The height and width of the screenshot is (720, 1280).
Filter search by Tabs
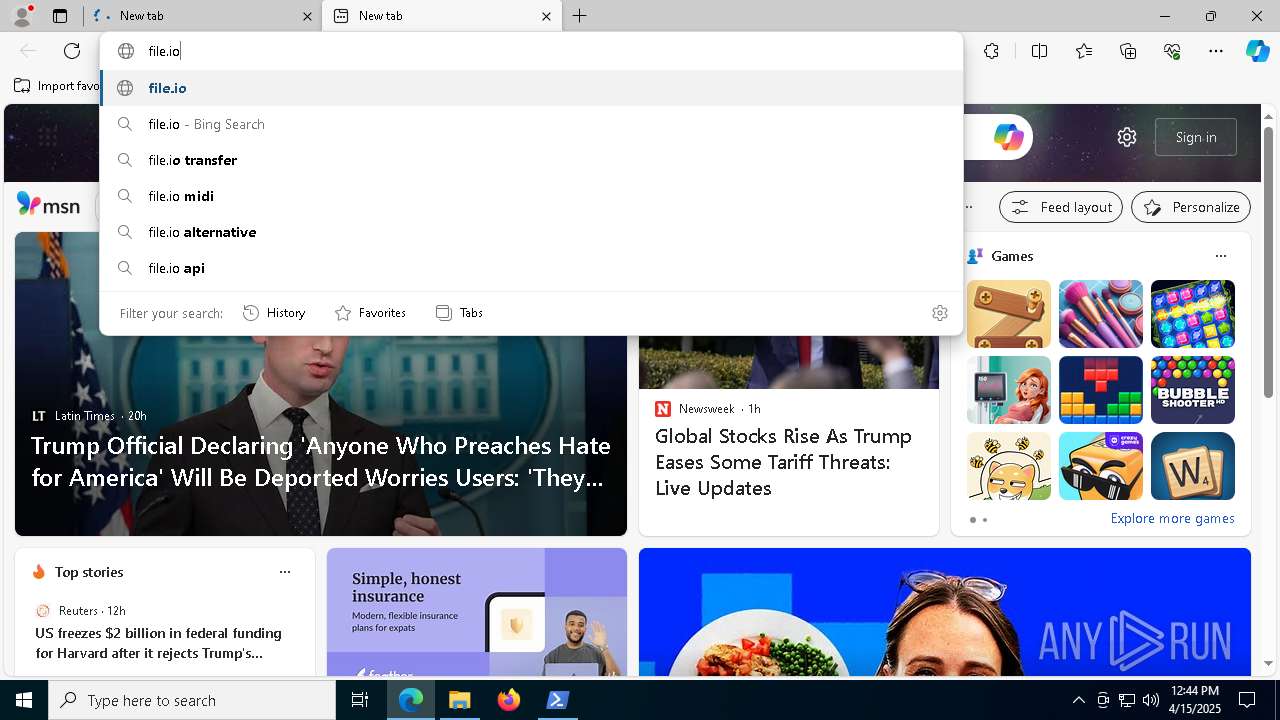pyautogui.click(x=459, y=313)
